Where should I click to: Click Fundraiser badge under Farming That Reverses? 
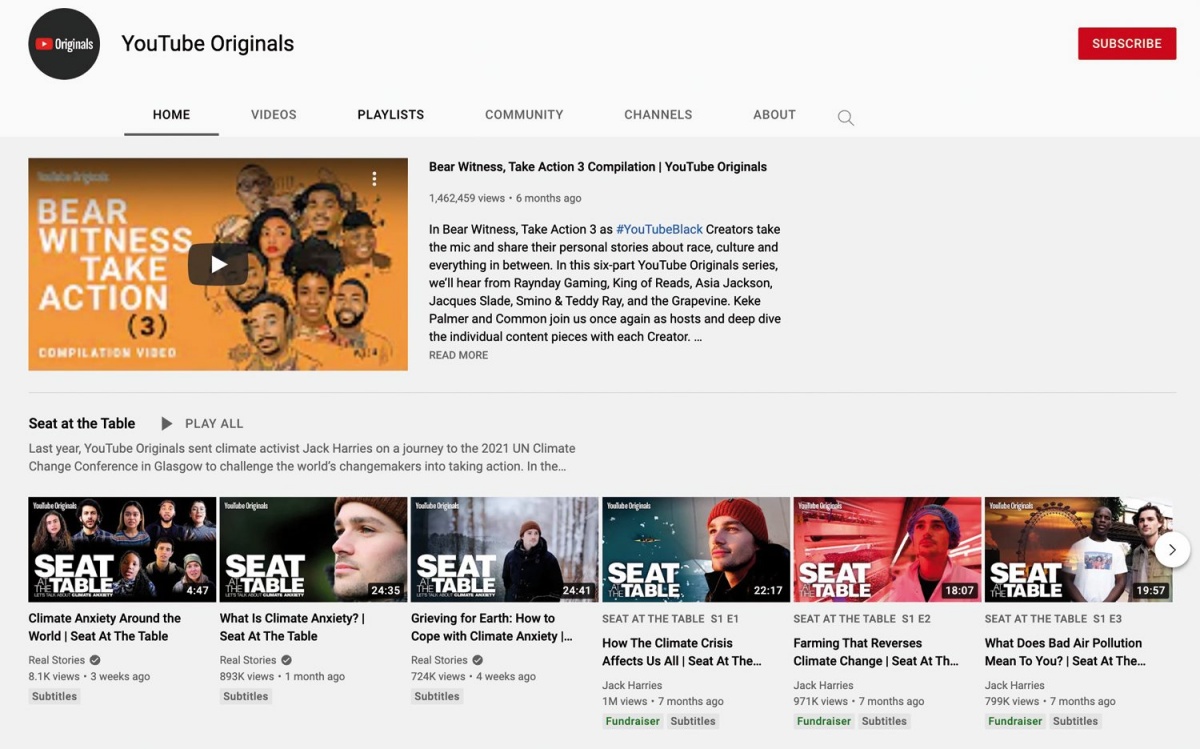pyautogui.click(x=824, y=721)
